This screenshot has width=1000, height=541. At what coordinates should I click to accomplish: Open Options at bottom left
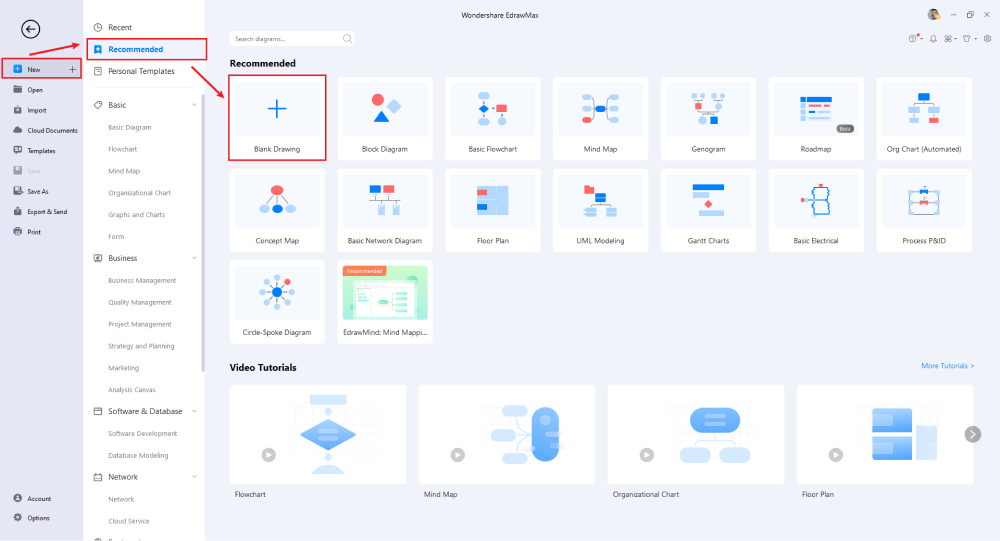point(38,518)
